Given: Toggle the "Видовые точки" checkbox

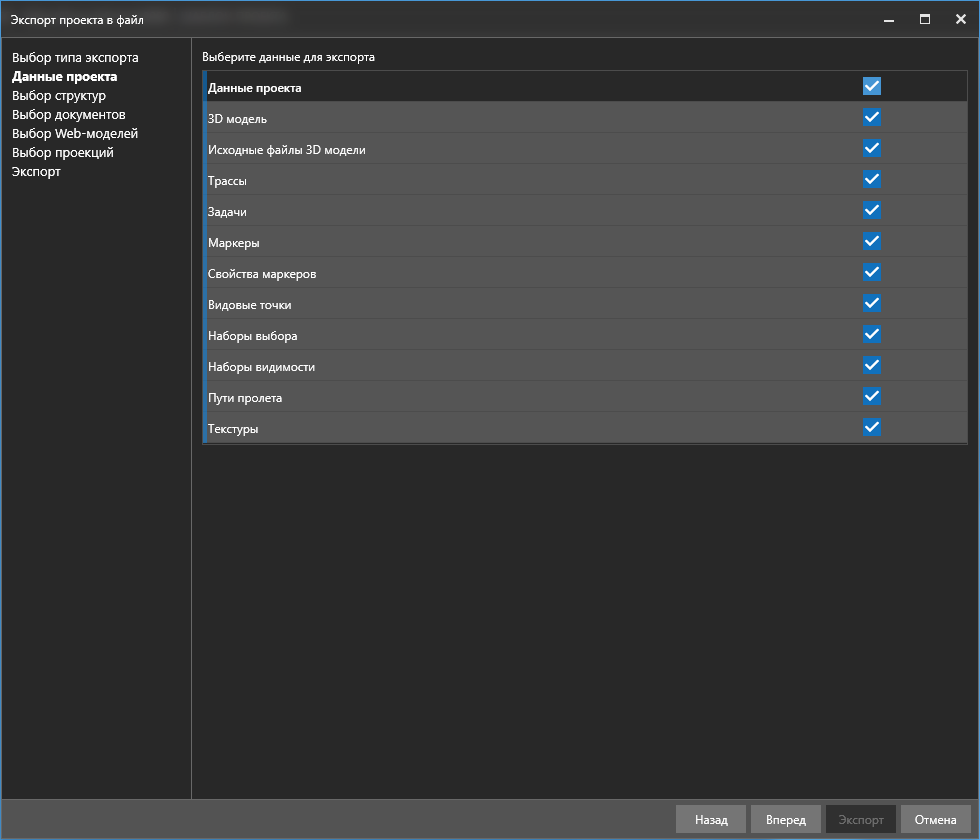Looking at the screenshot, I should point(872,303).
